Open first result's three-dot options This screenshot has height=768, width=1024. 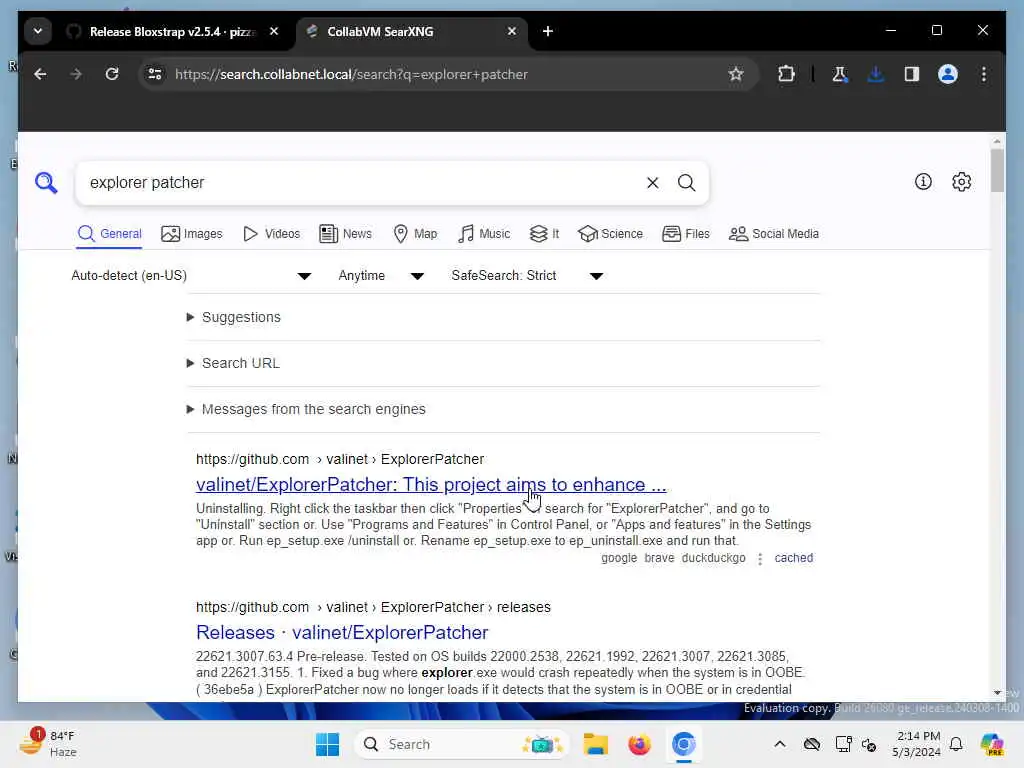pos(760,559)
